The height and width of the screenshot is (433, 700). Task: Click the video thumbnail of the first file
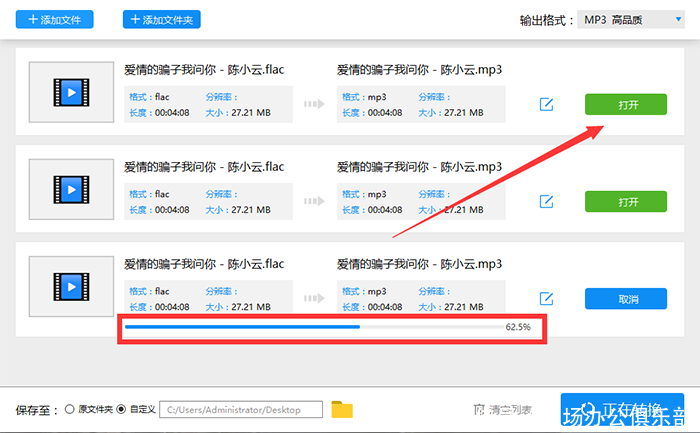(71, 92)
